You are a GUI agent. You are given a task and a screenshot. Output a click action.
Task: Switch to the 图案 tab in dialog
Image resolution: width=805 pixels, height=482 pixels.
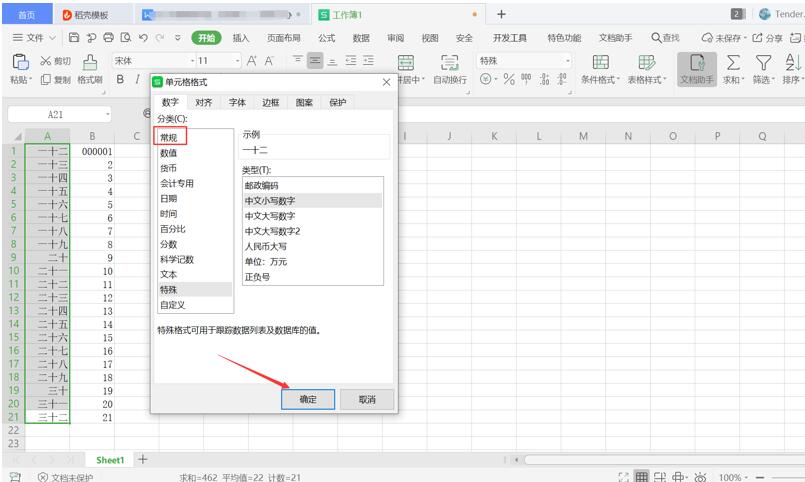click(x=304, y=102)
